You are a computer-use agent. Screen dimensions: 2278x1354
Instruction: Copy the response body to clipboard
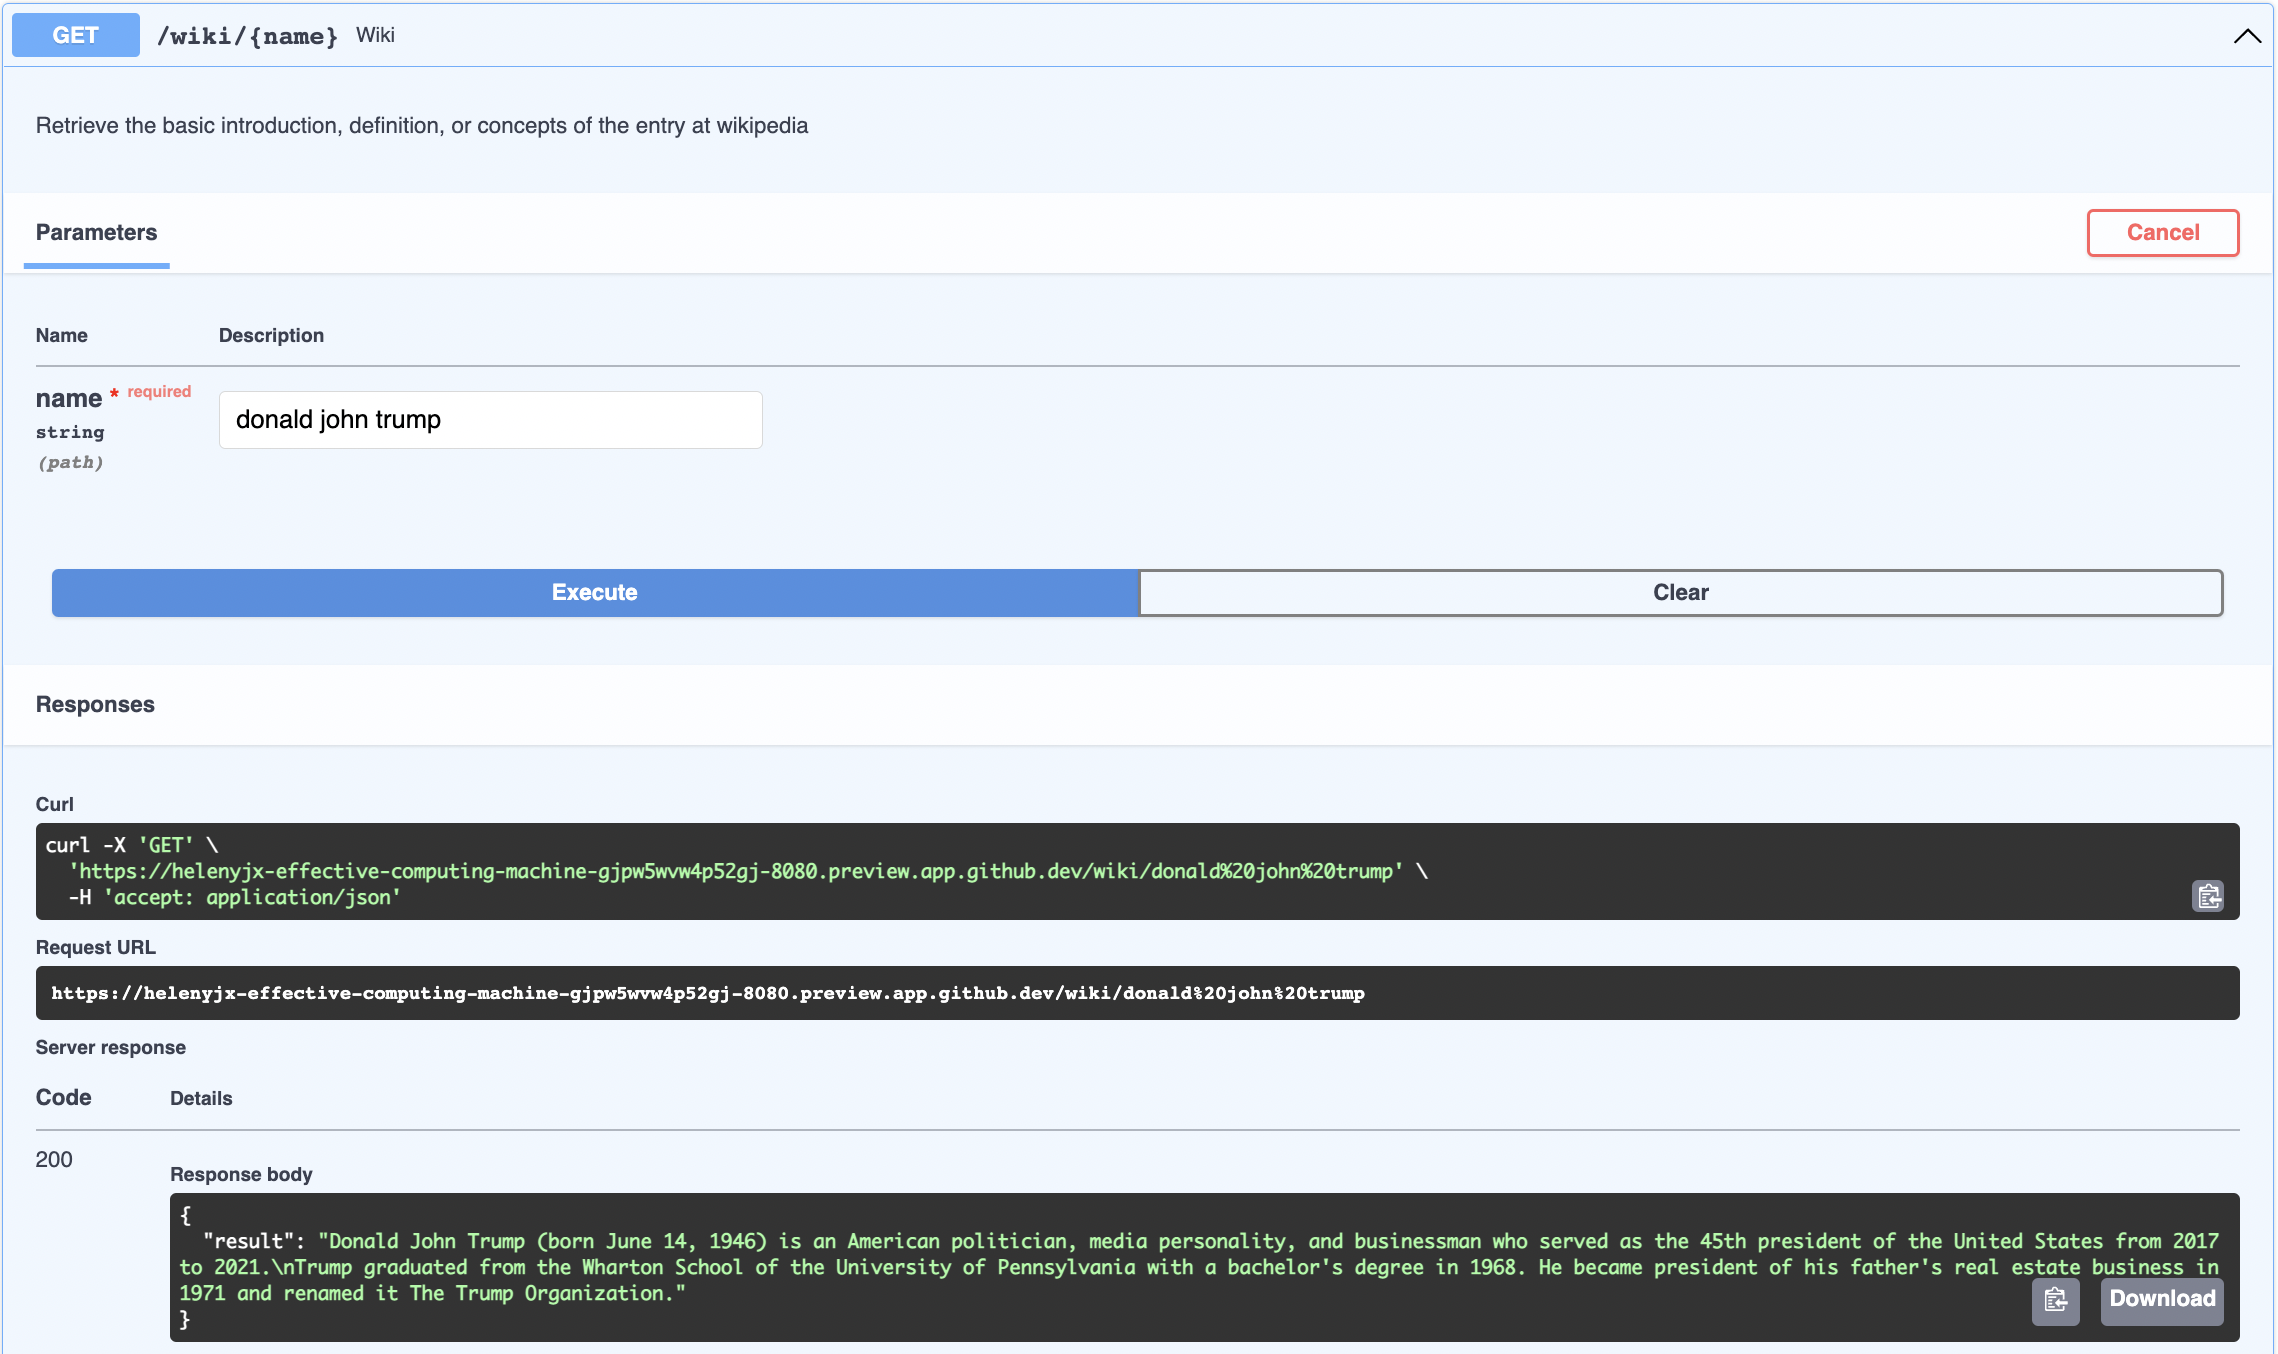[2055, 1300]
